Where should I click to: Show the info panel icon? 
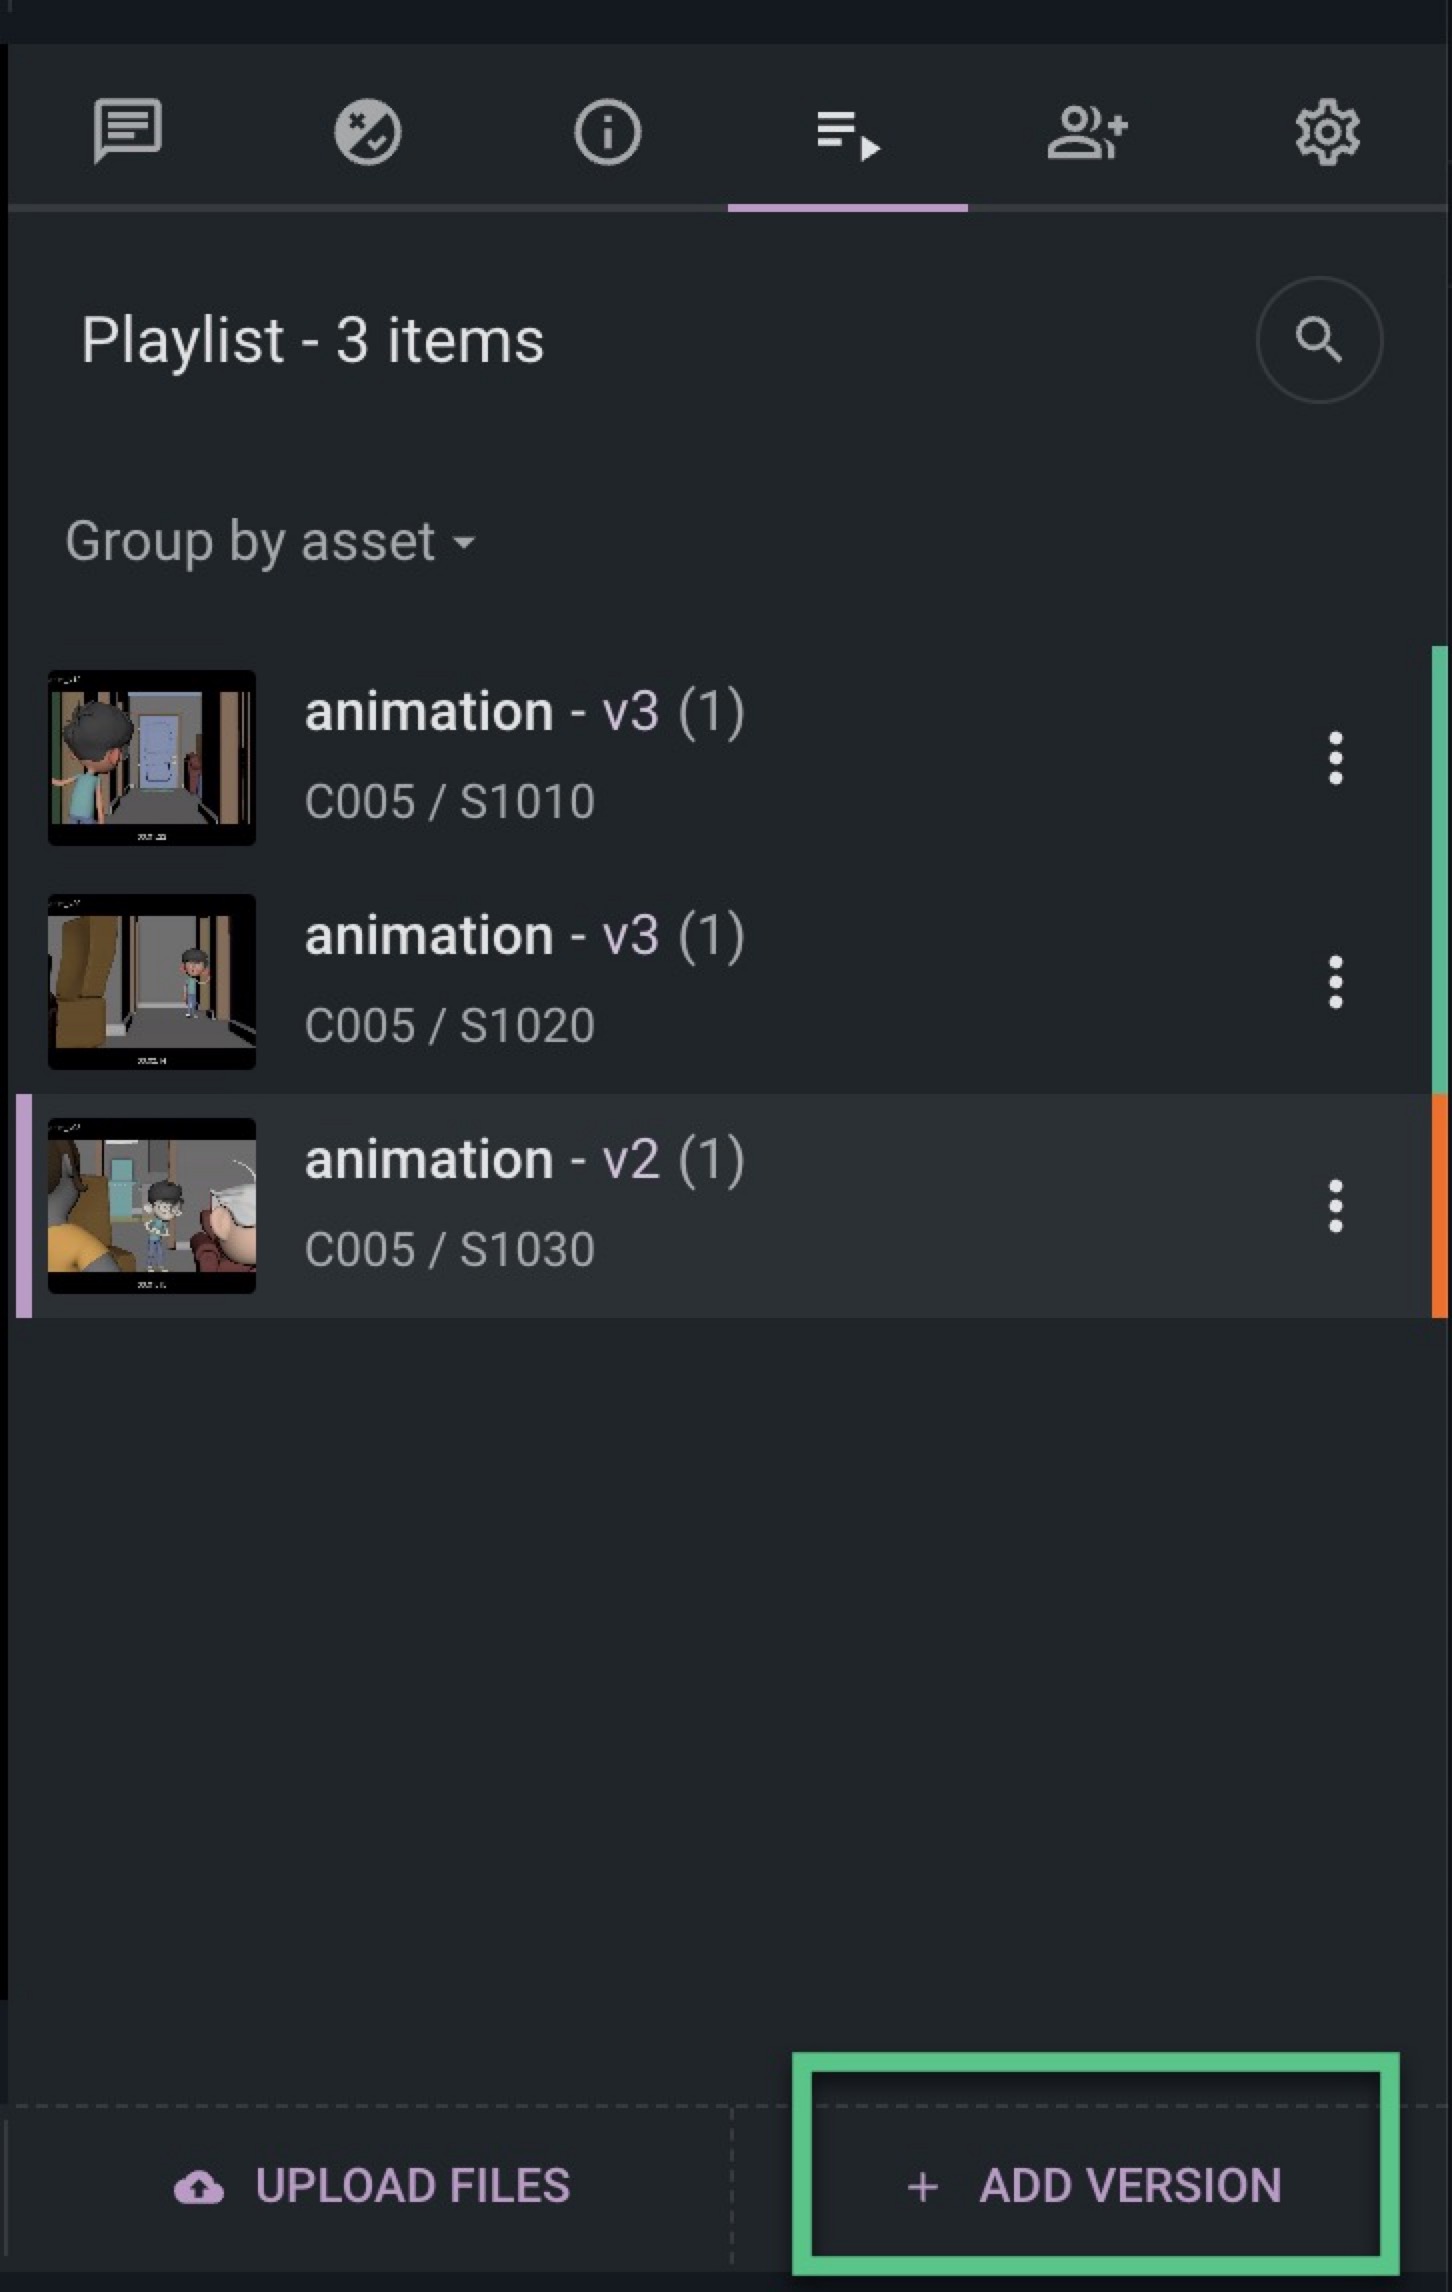(x=607, y=131)
